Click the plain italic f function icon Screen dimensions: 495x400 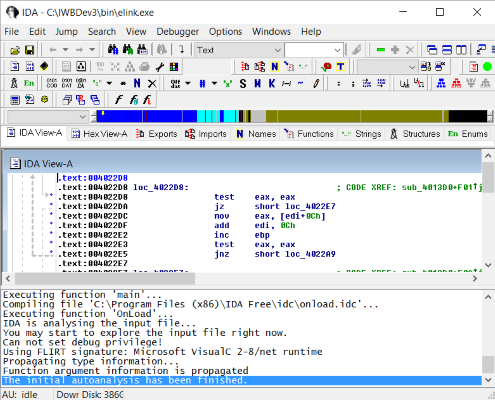[x=118, y=99]
